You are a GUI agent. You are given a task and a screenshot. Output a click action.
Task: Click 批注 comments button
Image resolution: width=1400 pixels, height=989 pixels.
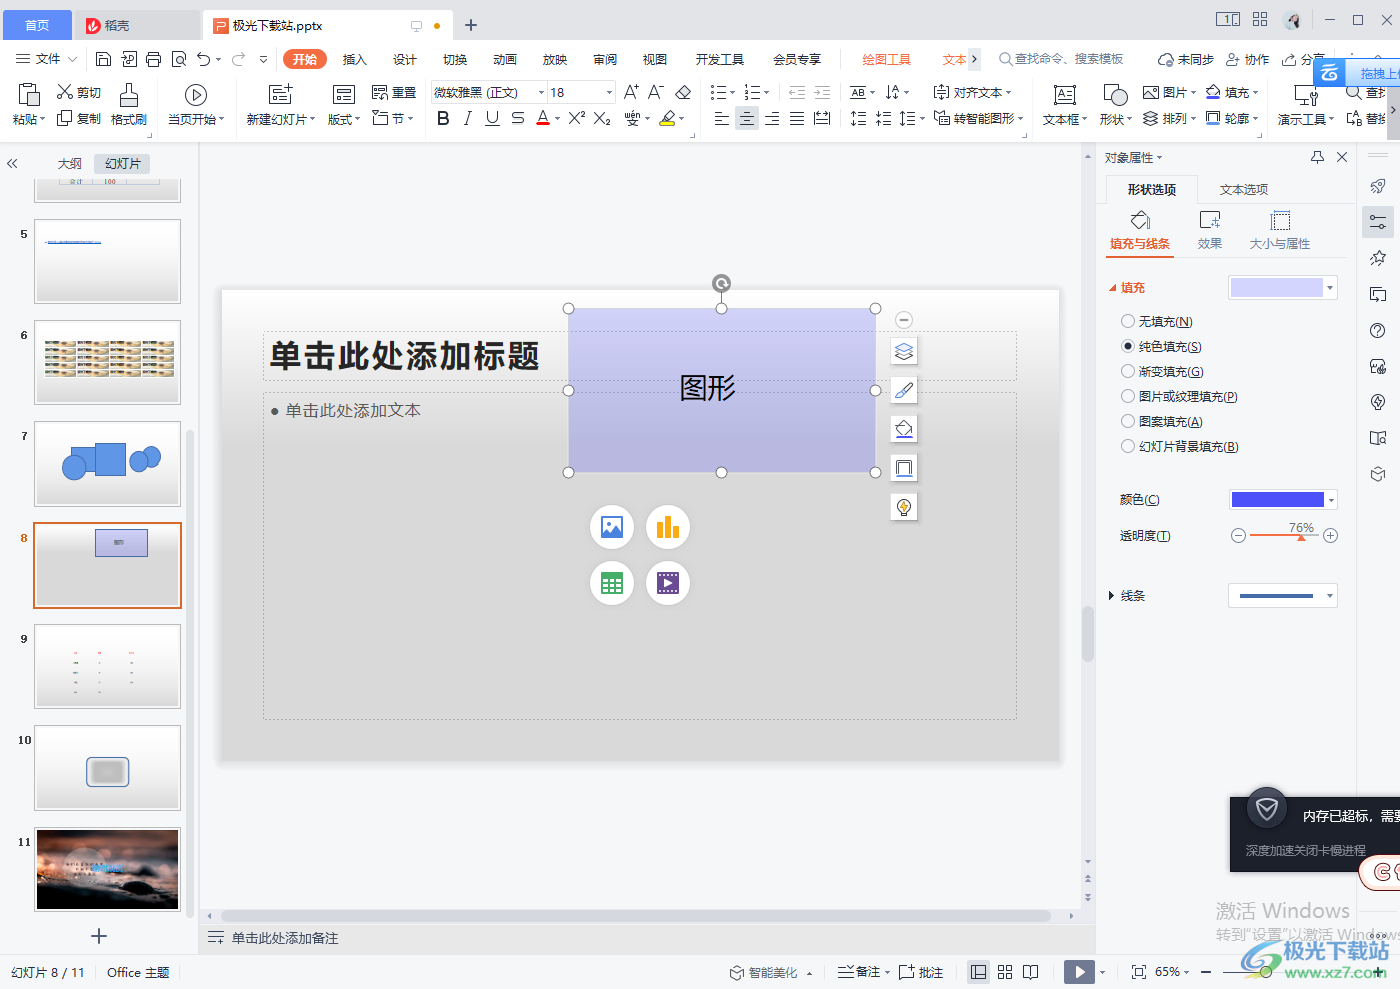point(921,972)
